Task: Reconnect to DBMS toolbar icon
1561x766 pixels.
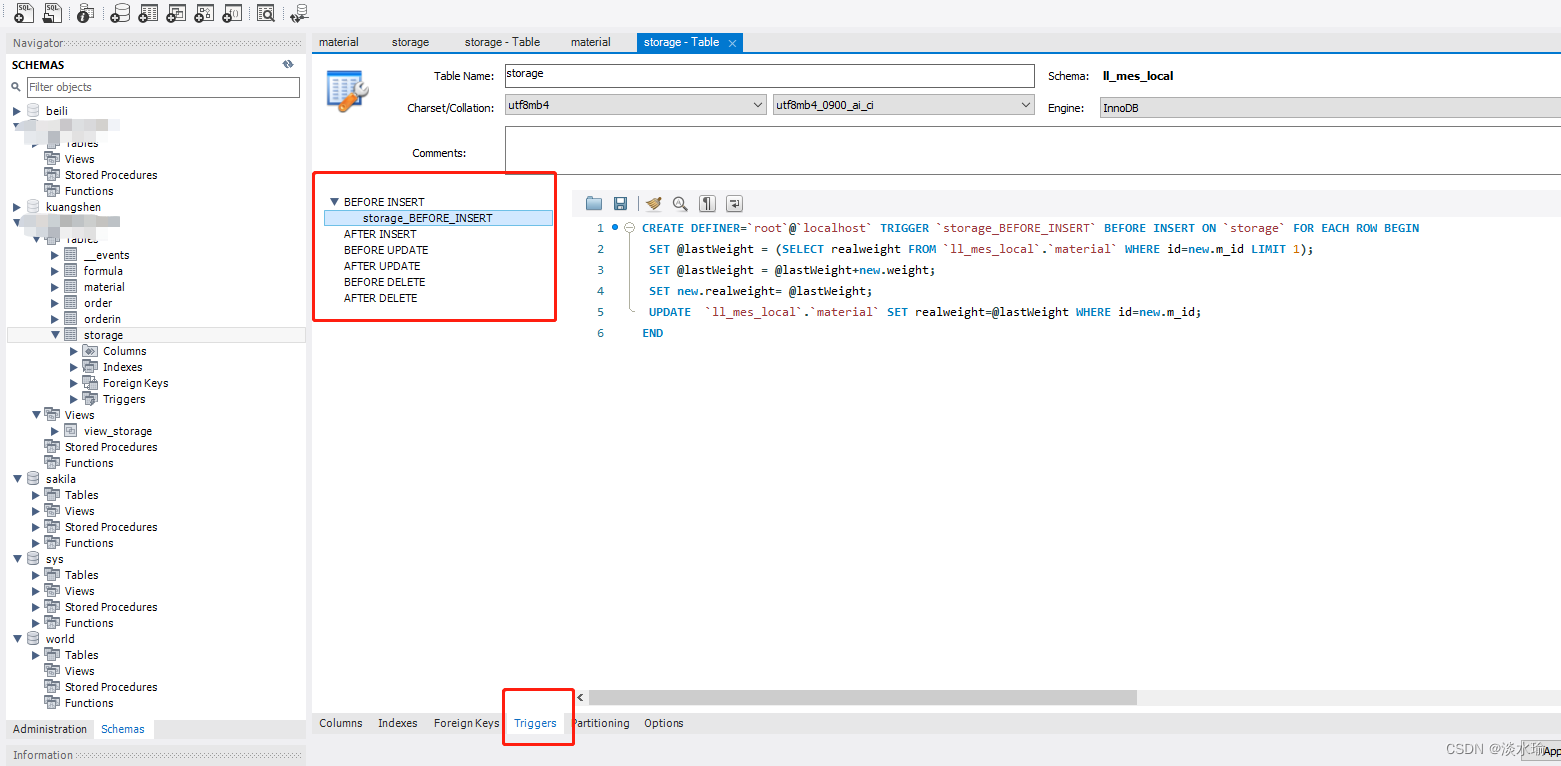Action: tap(299, 13)
